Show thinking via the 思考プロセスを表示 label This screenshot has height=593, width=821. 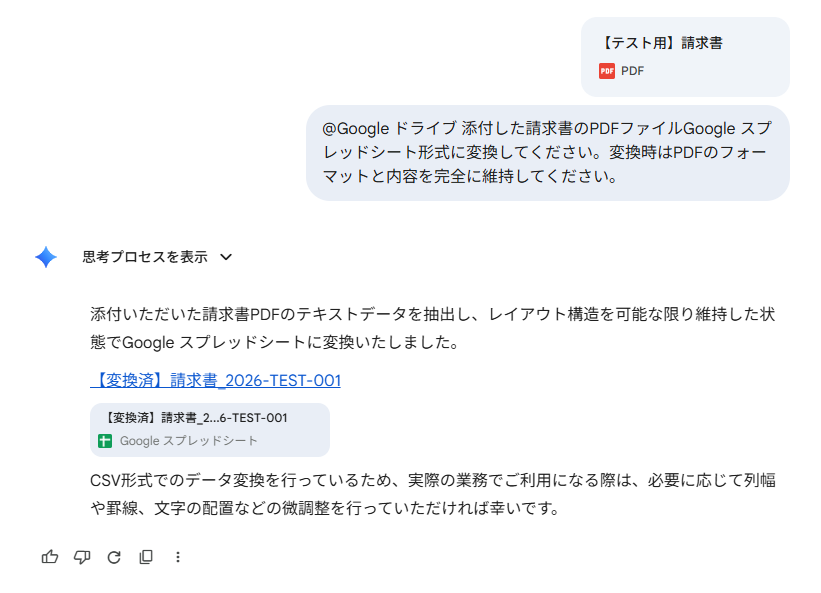(145, 257)
